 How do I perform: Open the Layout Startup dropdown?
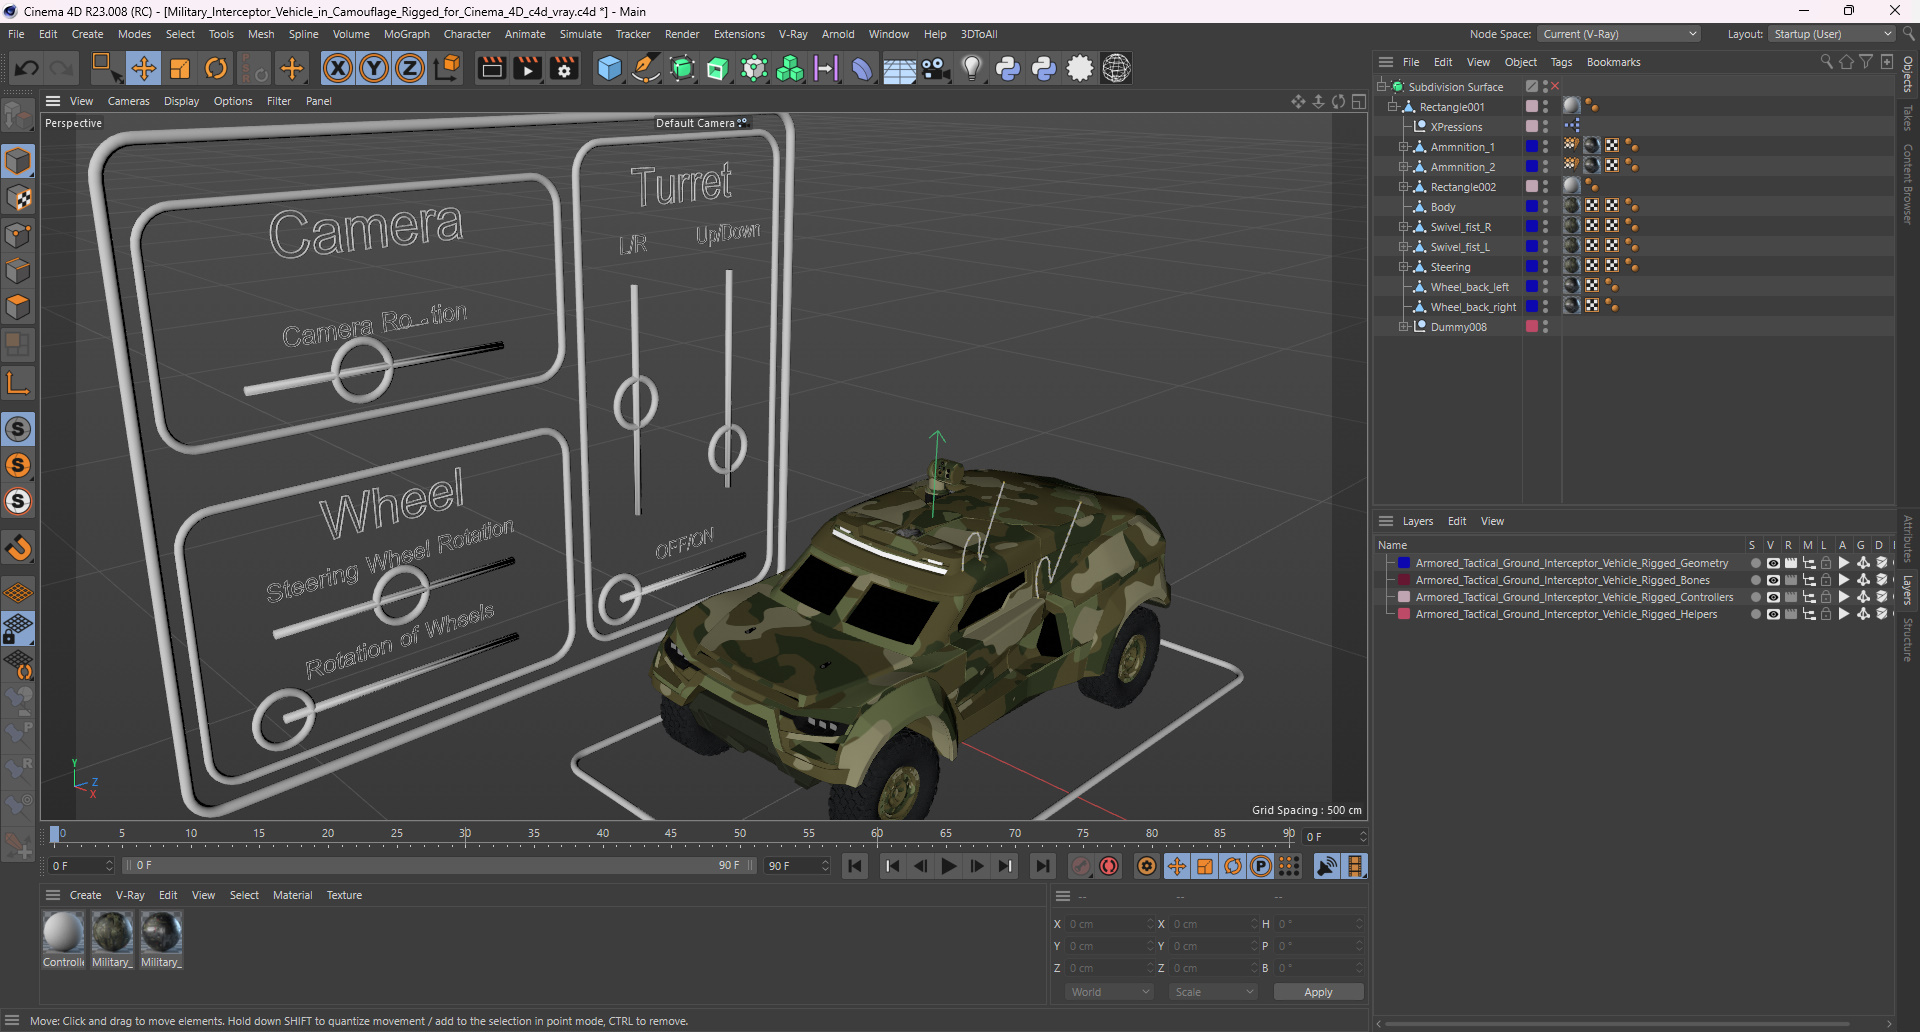(x=1832, y=34)
